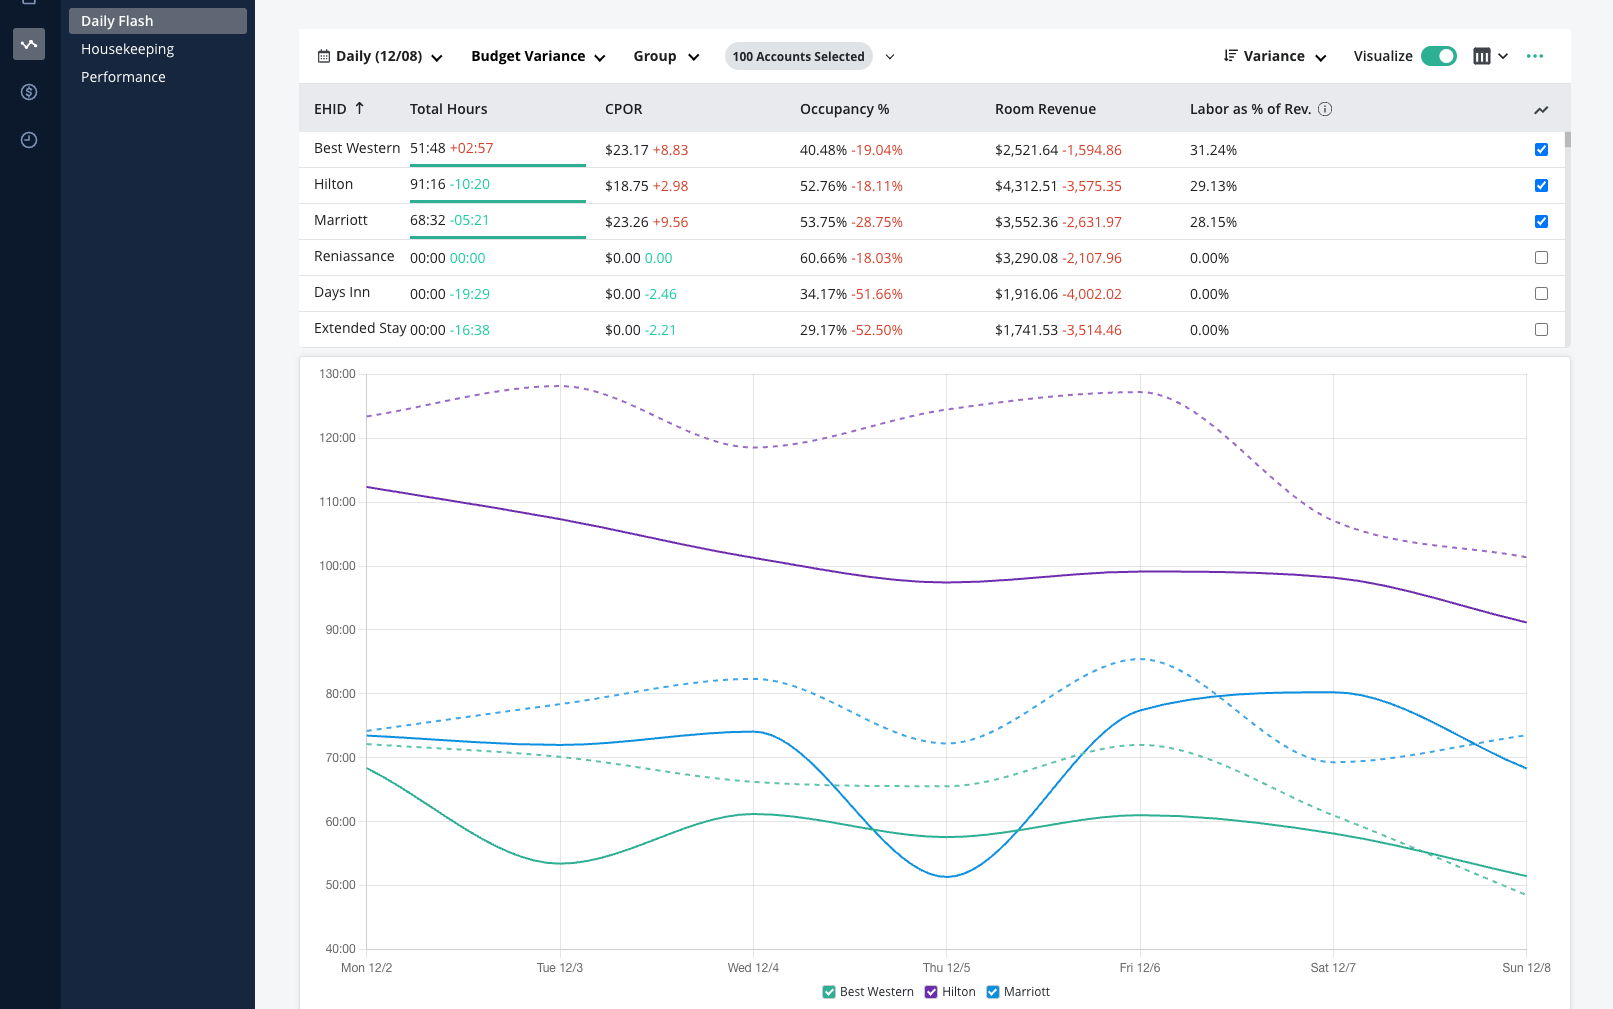The width and height of the screenshot is (1613, 1009).
Task: Uncheck the Best Western row checkbox
Action: [1541, 150]
